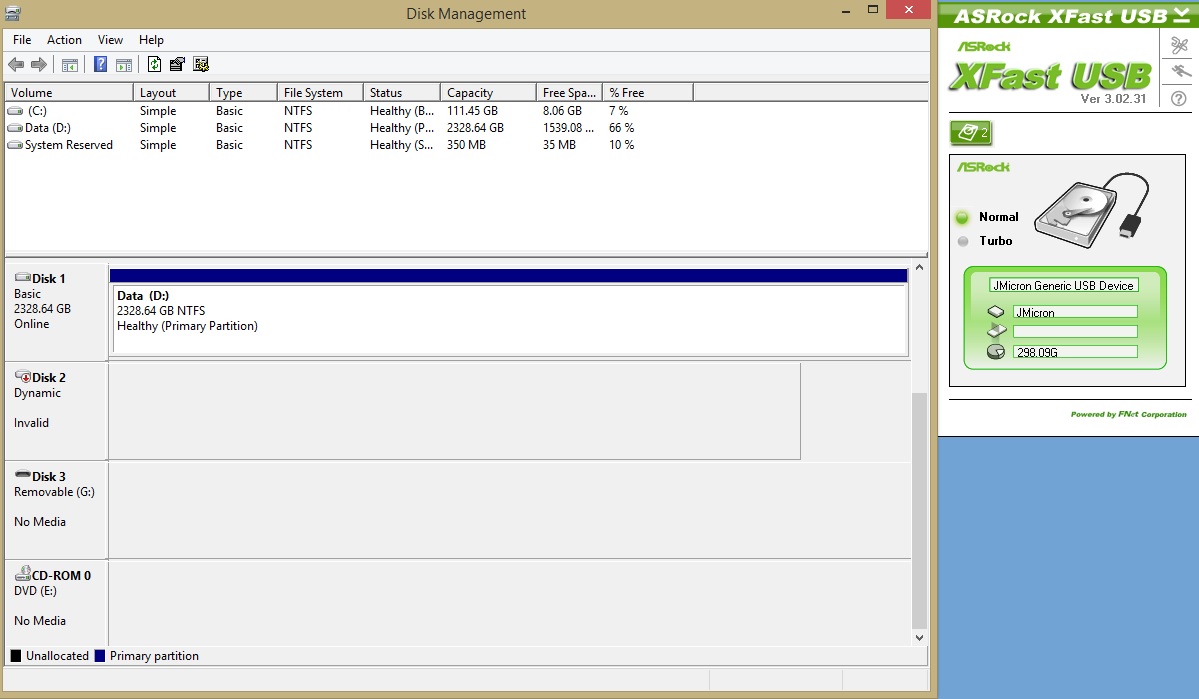The height and width of the screenshot is (699, 1199).
Task: Sort by the Layout column header
Action: click(171, 93)
